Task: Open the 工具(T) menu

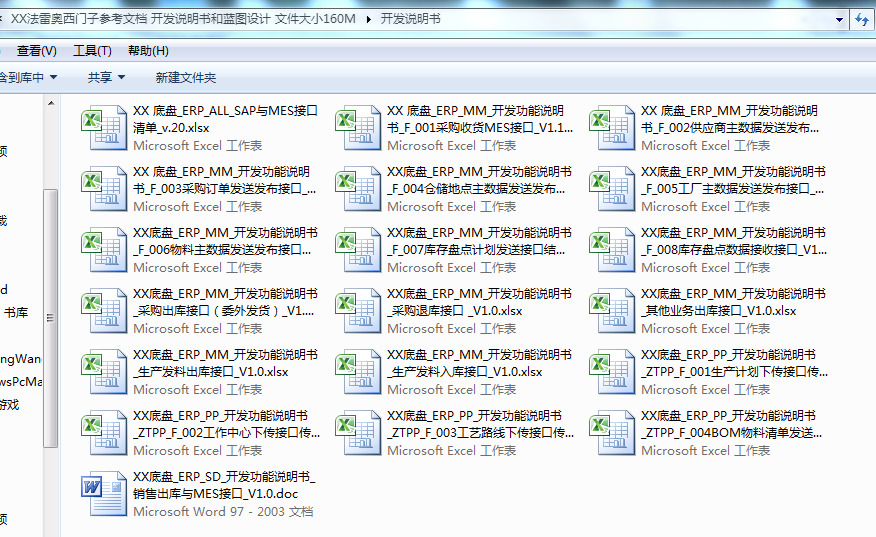Action: pyautogui.click(x=92, y=51)
